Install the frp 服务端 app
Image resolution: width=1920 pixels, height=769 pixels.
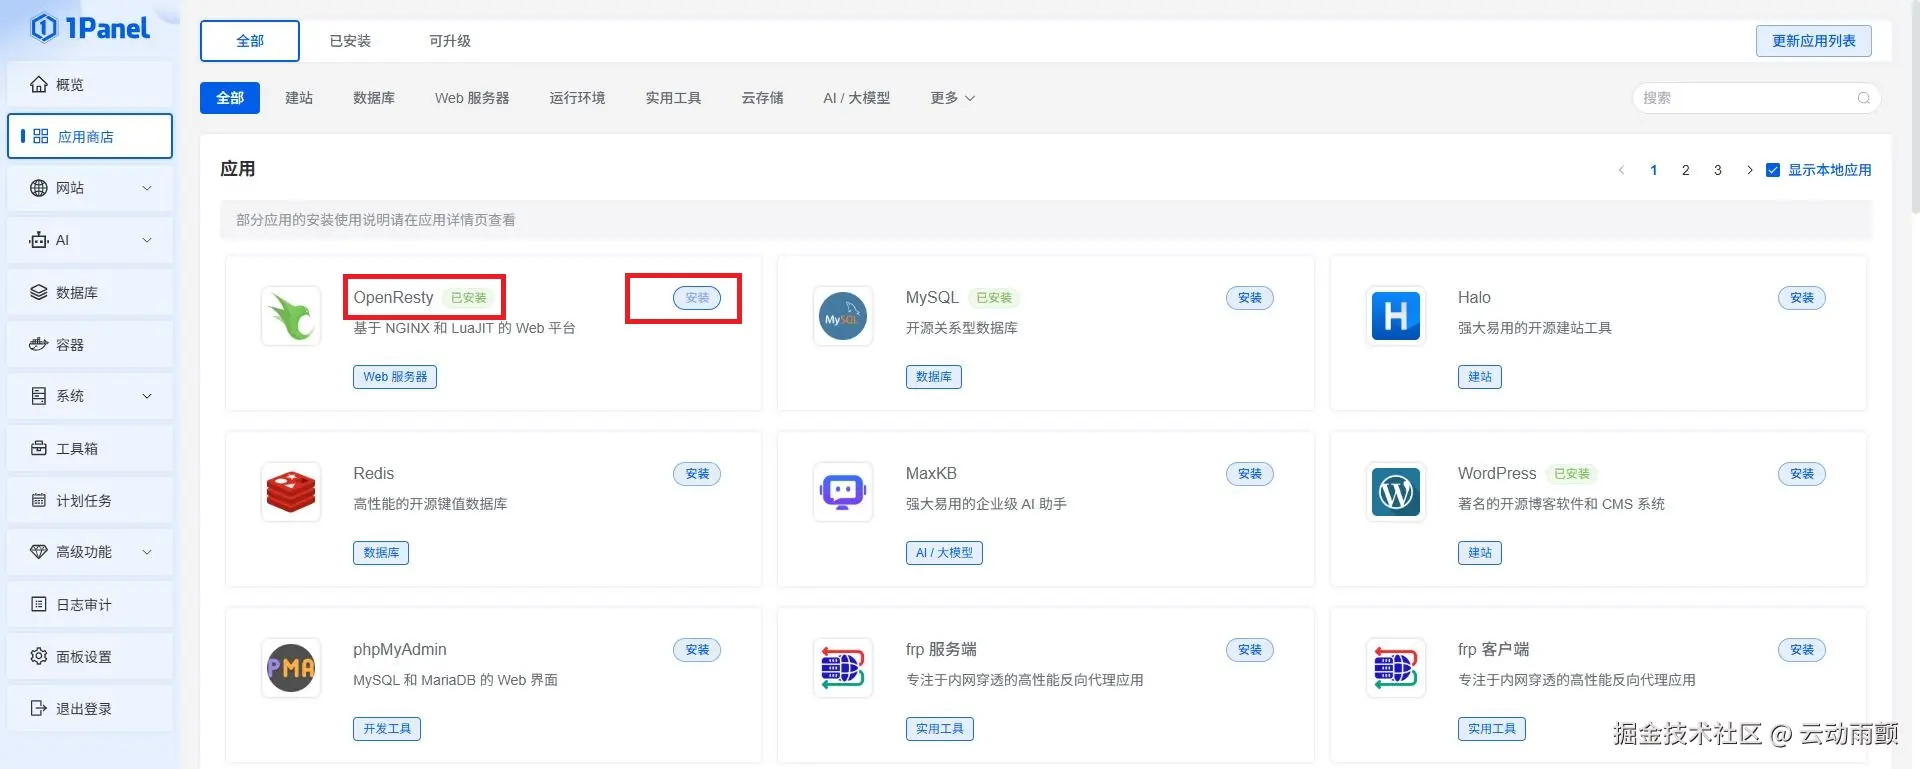1250,650
